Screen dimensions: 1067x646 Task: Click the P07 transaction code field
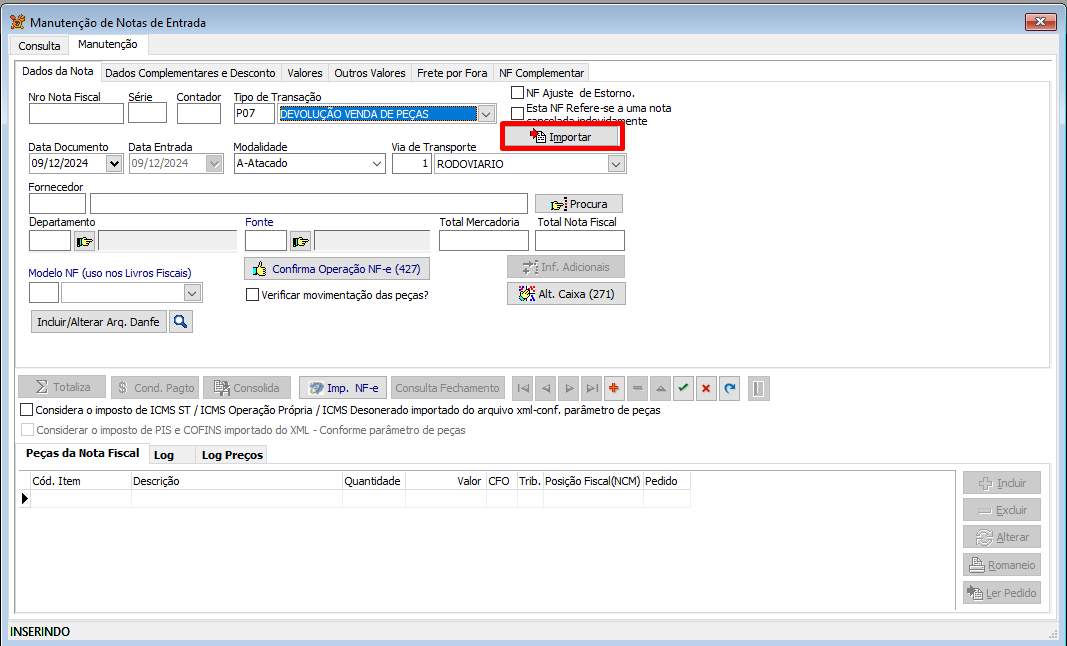pyautogui.click(x=255, y=114)
